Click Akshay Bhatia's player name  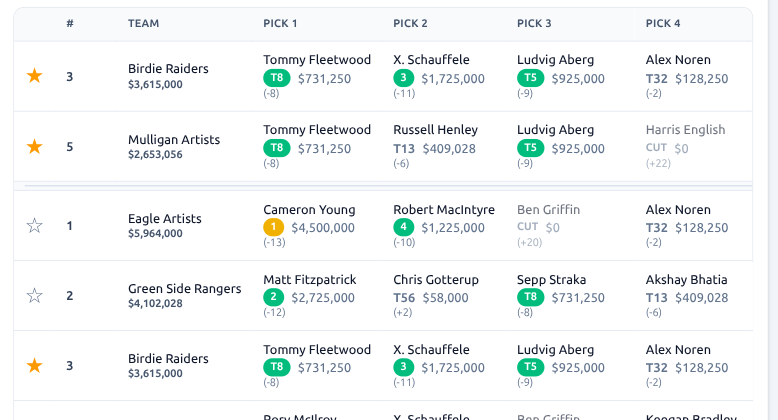[x=686, y=280]
